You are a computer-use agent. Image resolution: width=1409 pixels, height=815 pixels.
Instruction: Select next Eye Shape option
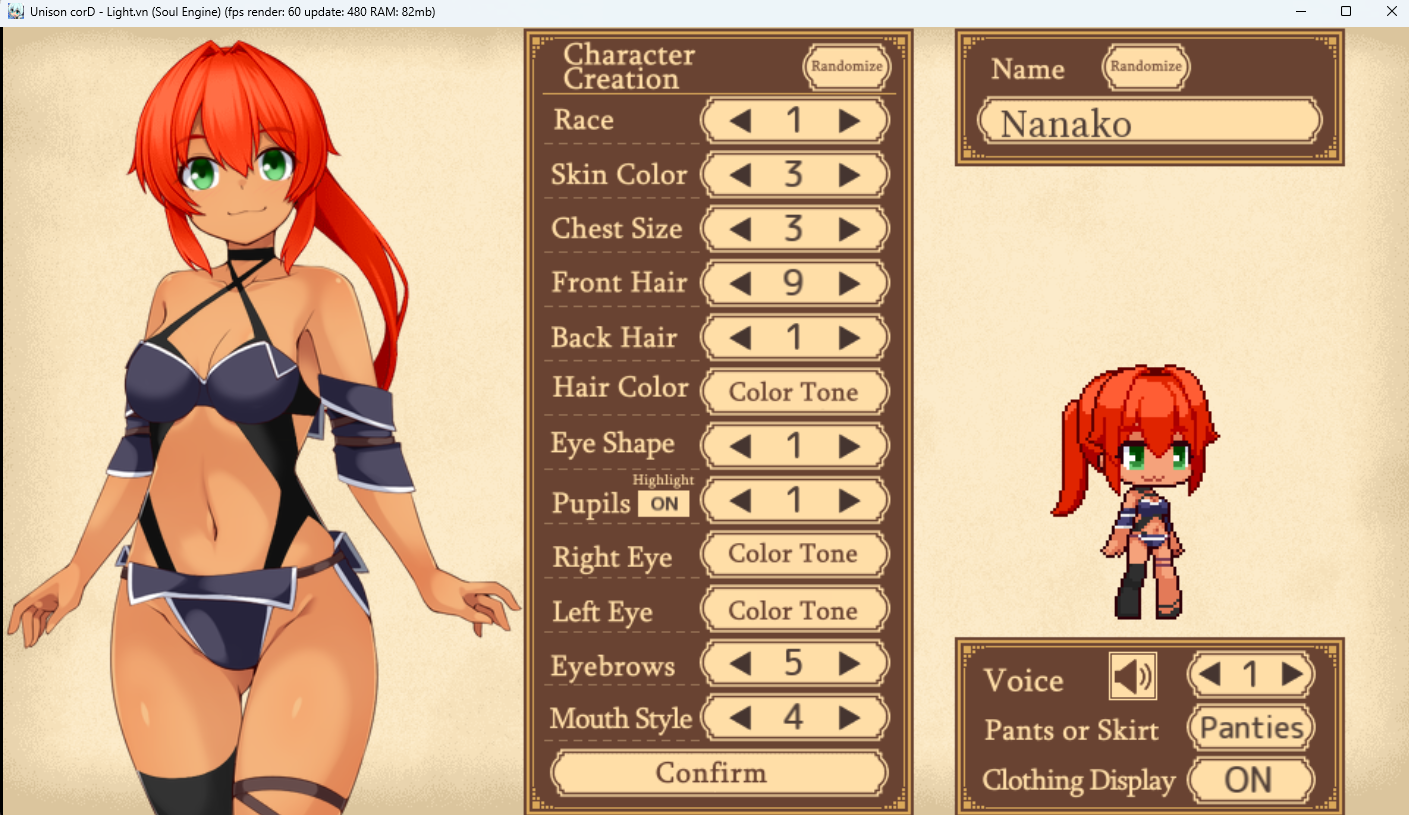pyautogui.click(x=849, y=446)
